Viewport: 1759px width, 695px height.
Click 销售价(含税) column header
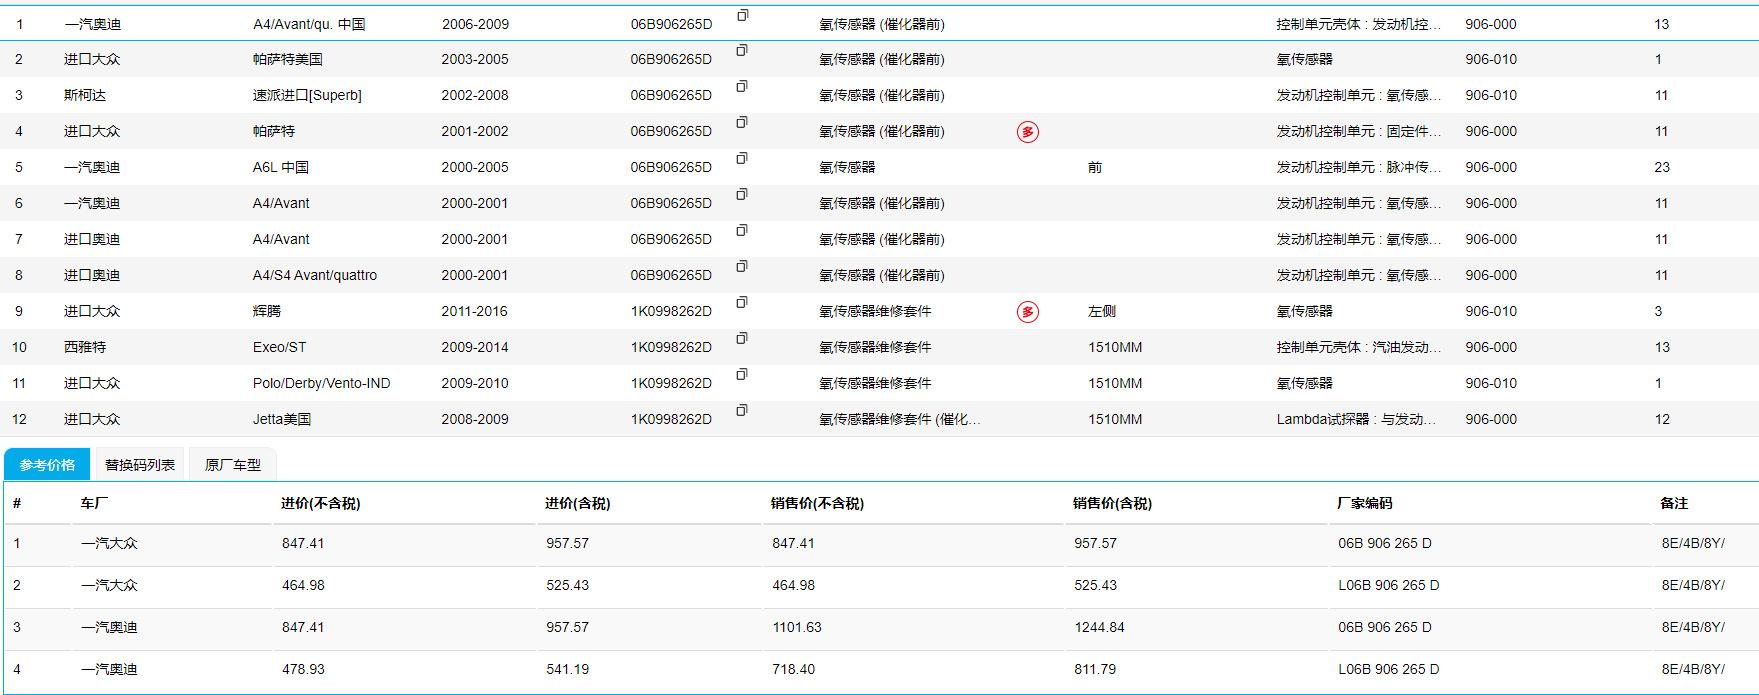click(x=1112, y=504)
